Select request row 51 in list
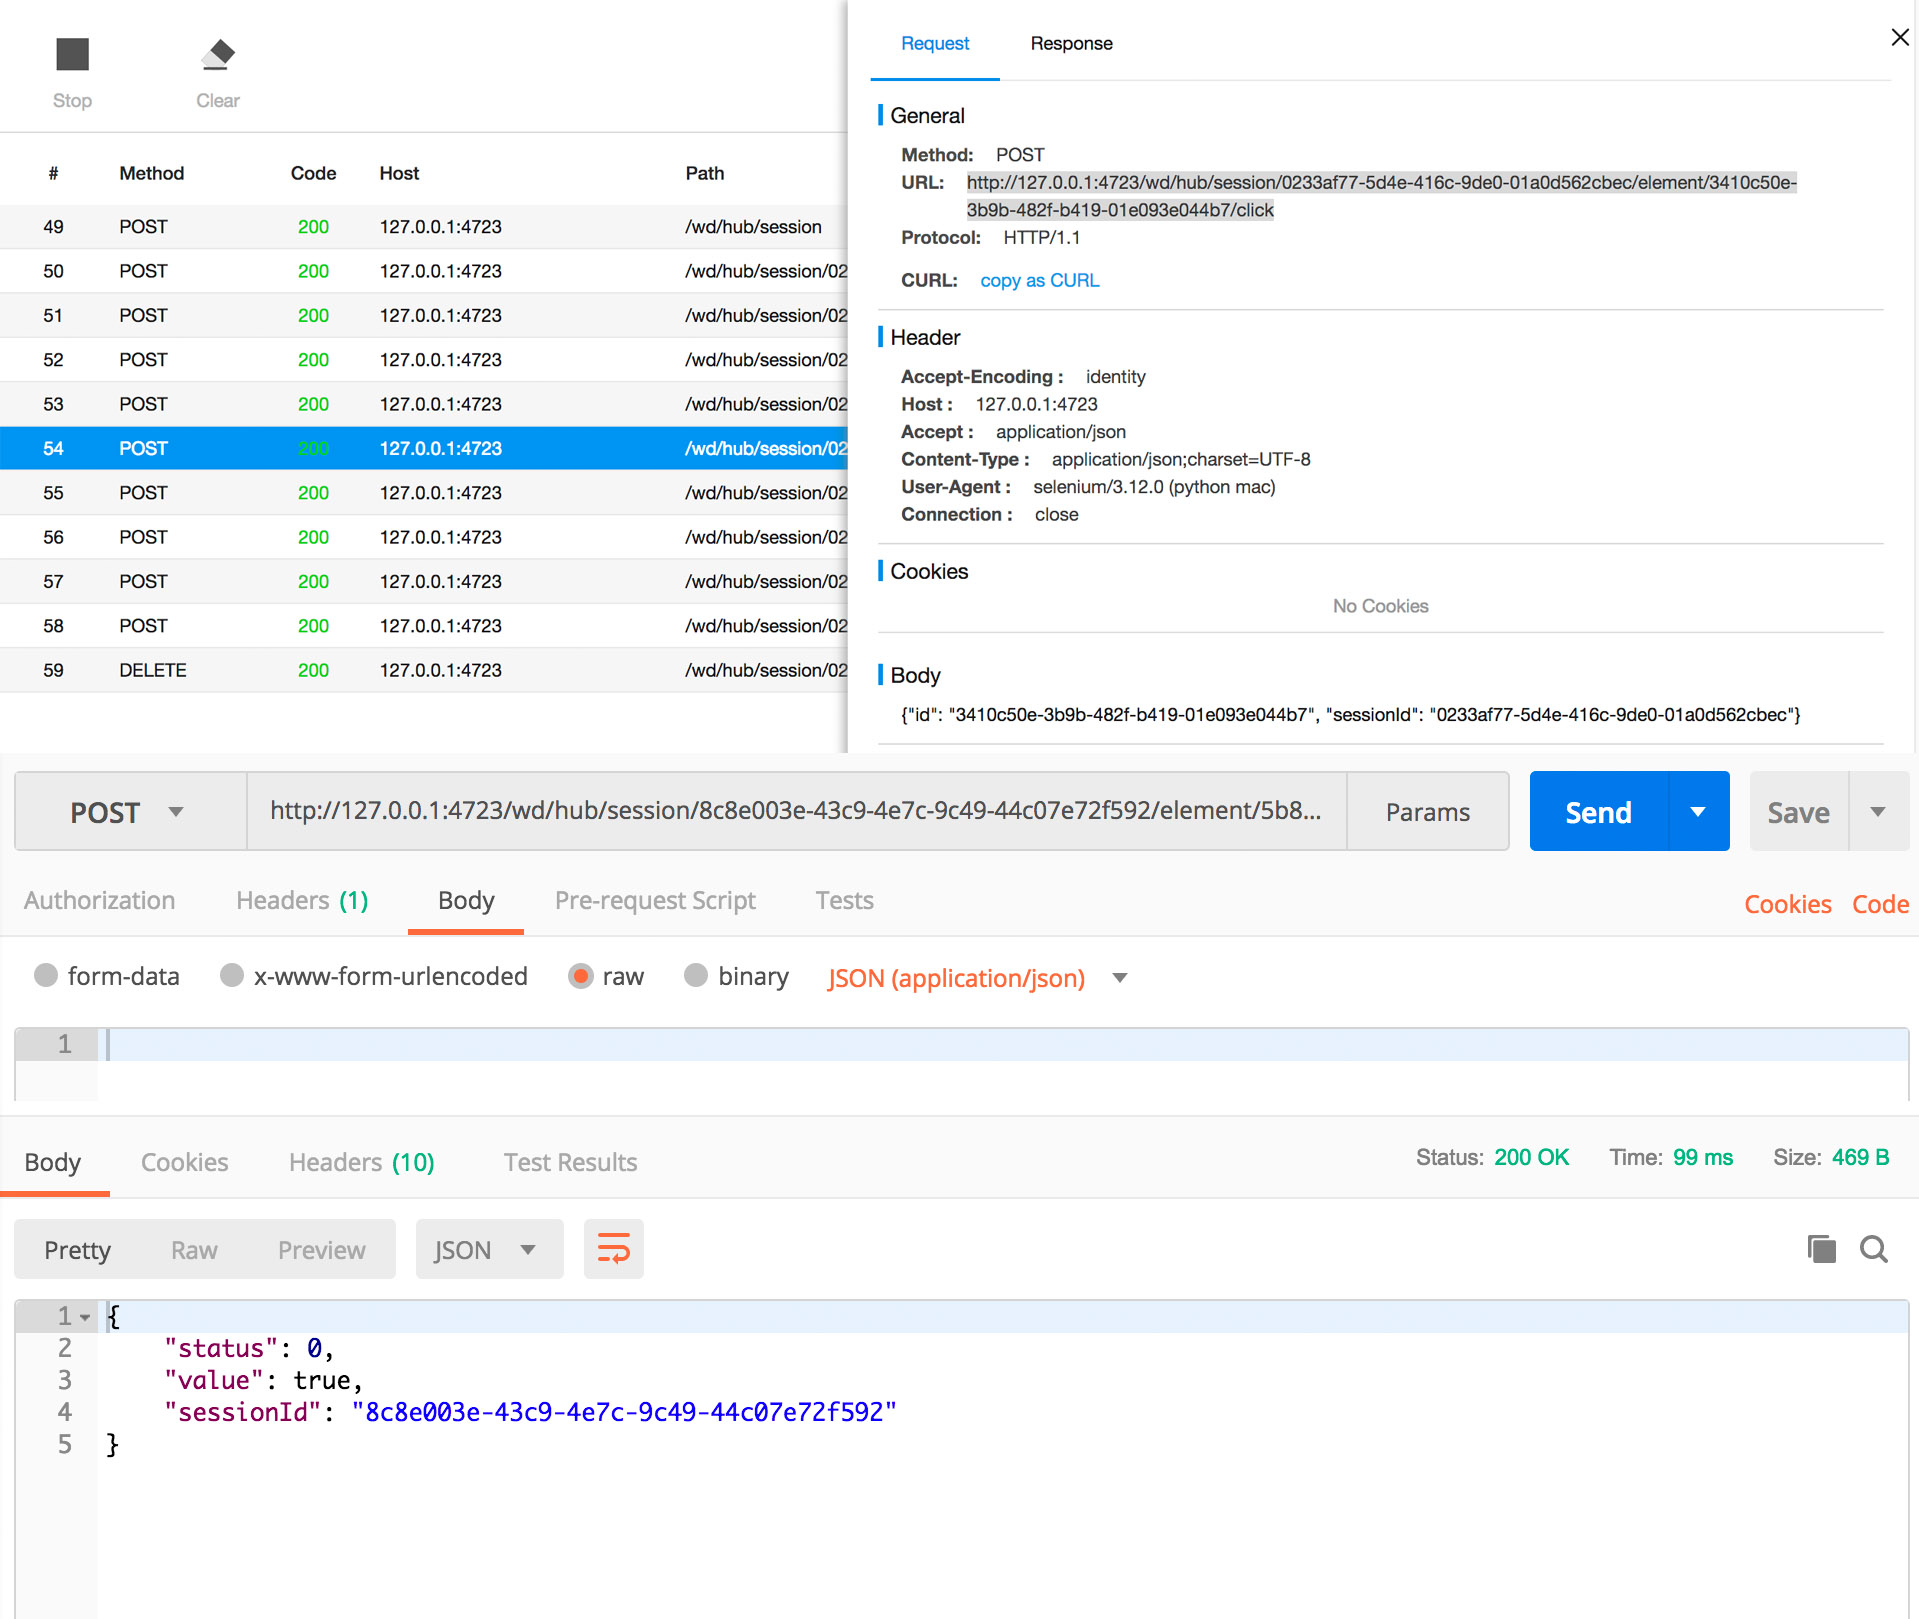This screenshot has height=1619, width=1919. 424,315
